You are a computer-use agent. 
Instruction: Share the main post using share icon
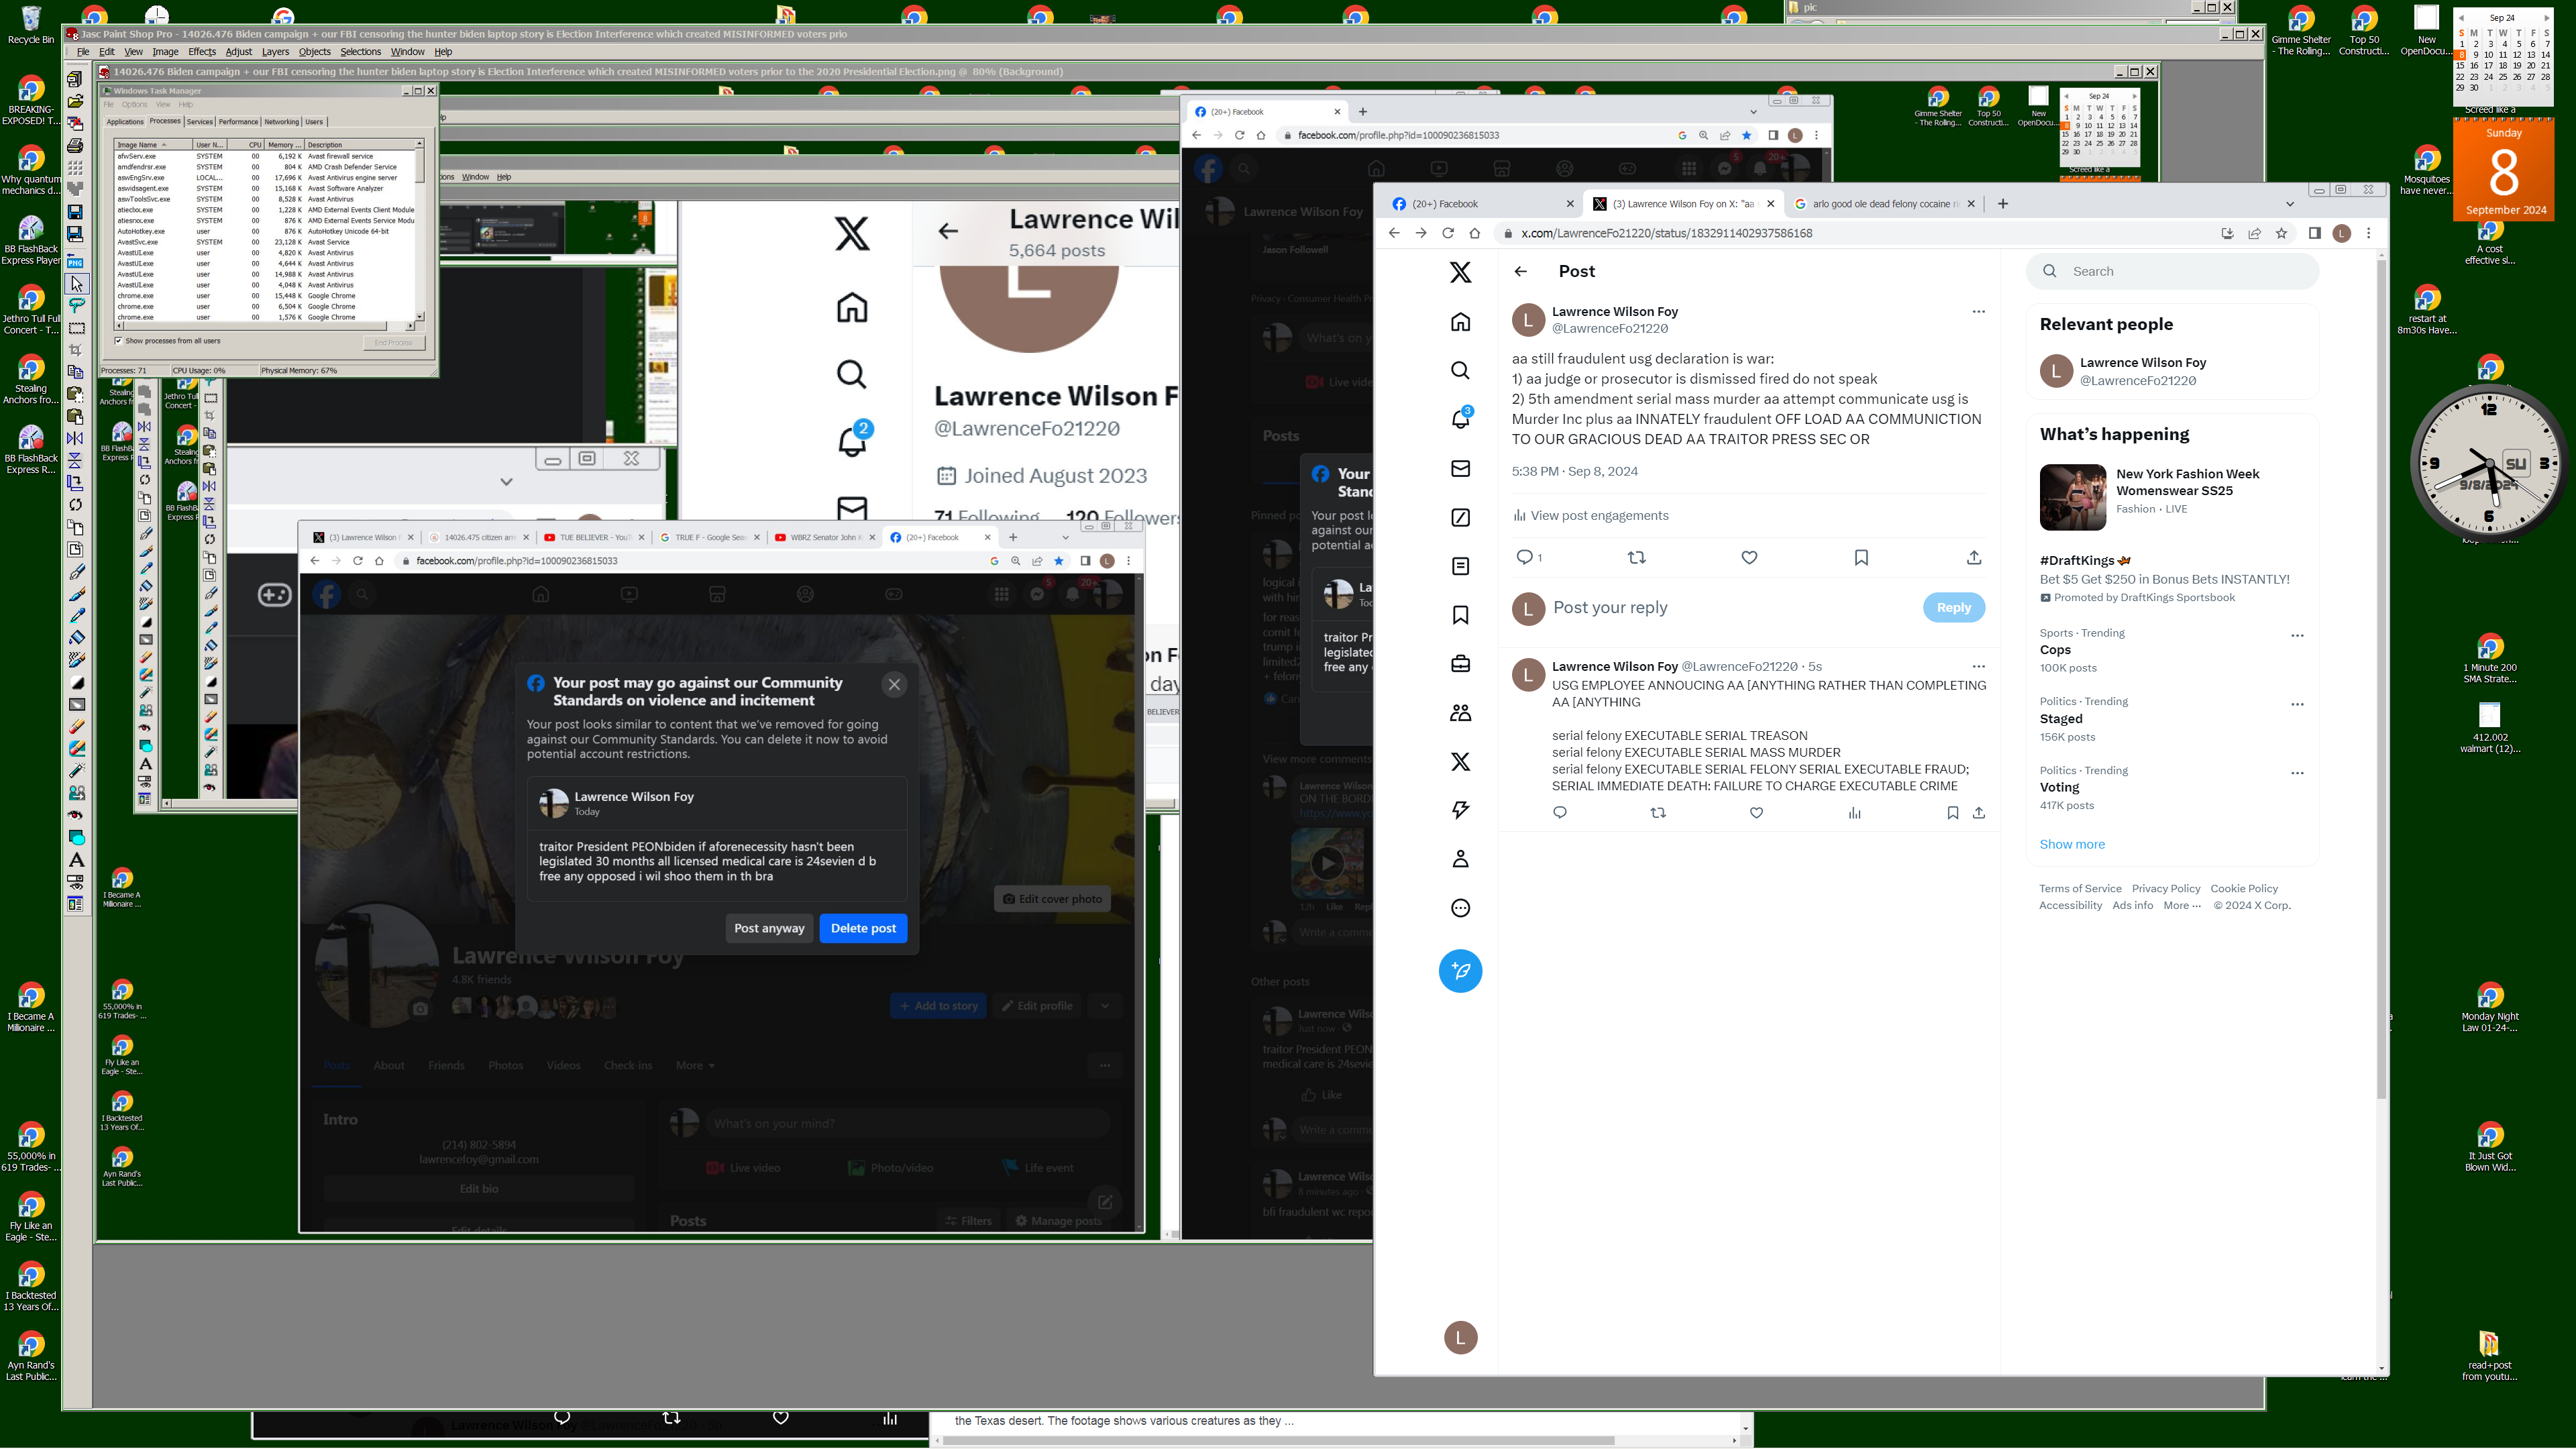1973,558
